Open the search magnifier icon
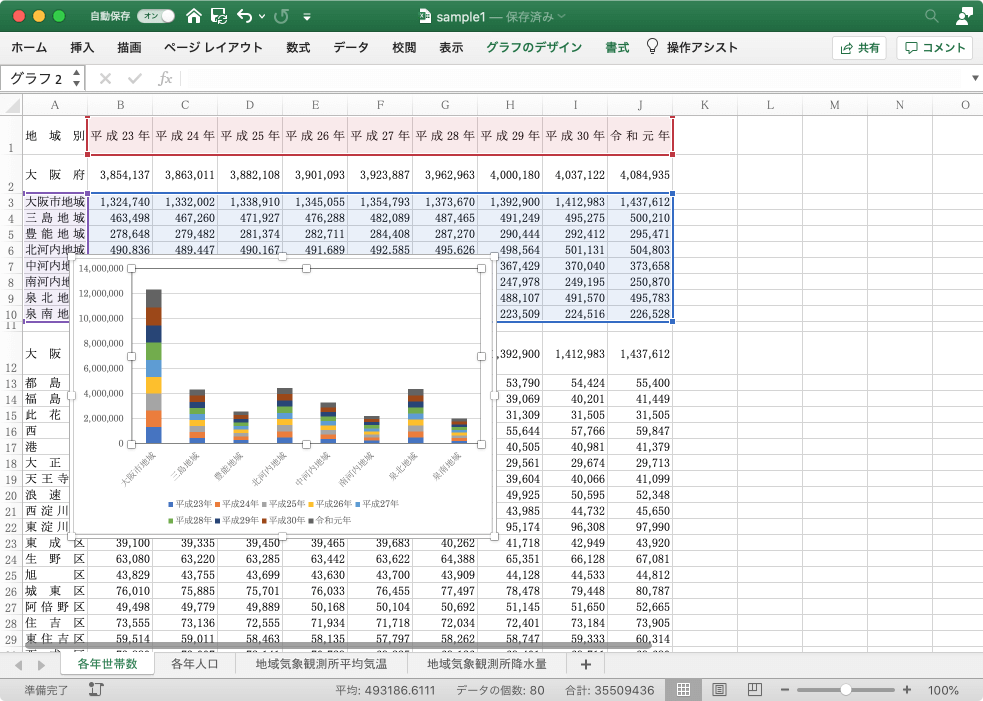 click(932, 16)
